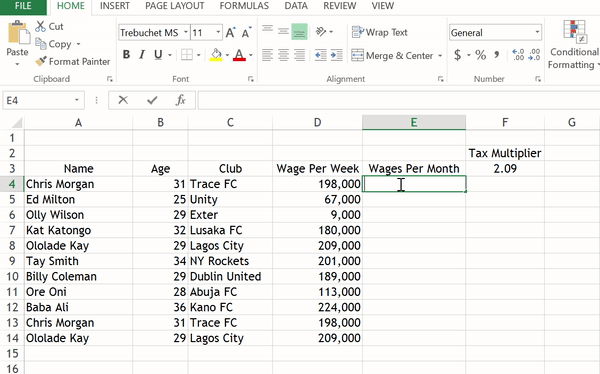This screenshot has height=374, width=600.
Task: Expand the fill color arrow
Action: click(227, 56)
